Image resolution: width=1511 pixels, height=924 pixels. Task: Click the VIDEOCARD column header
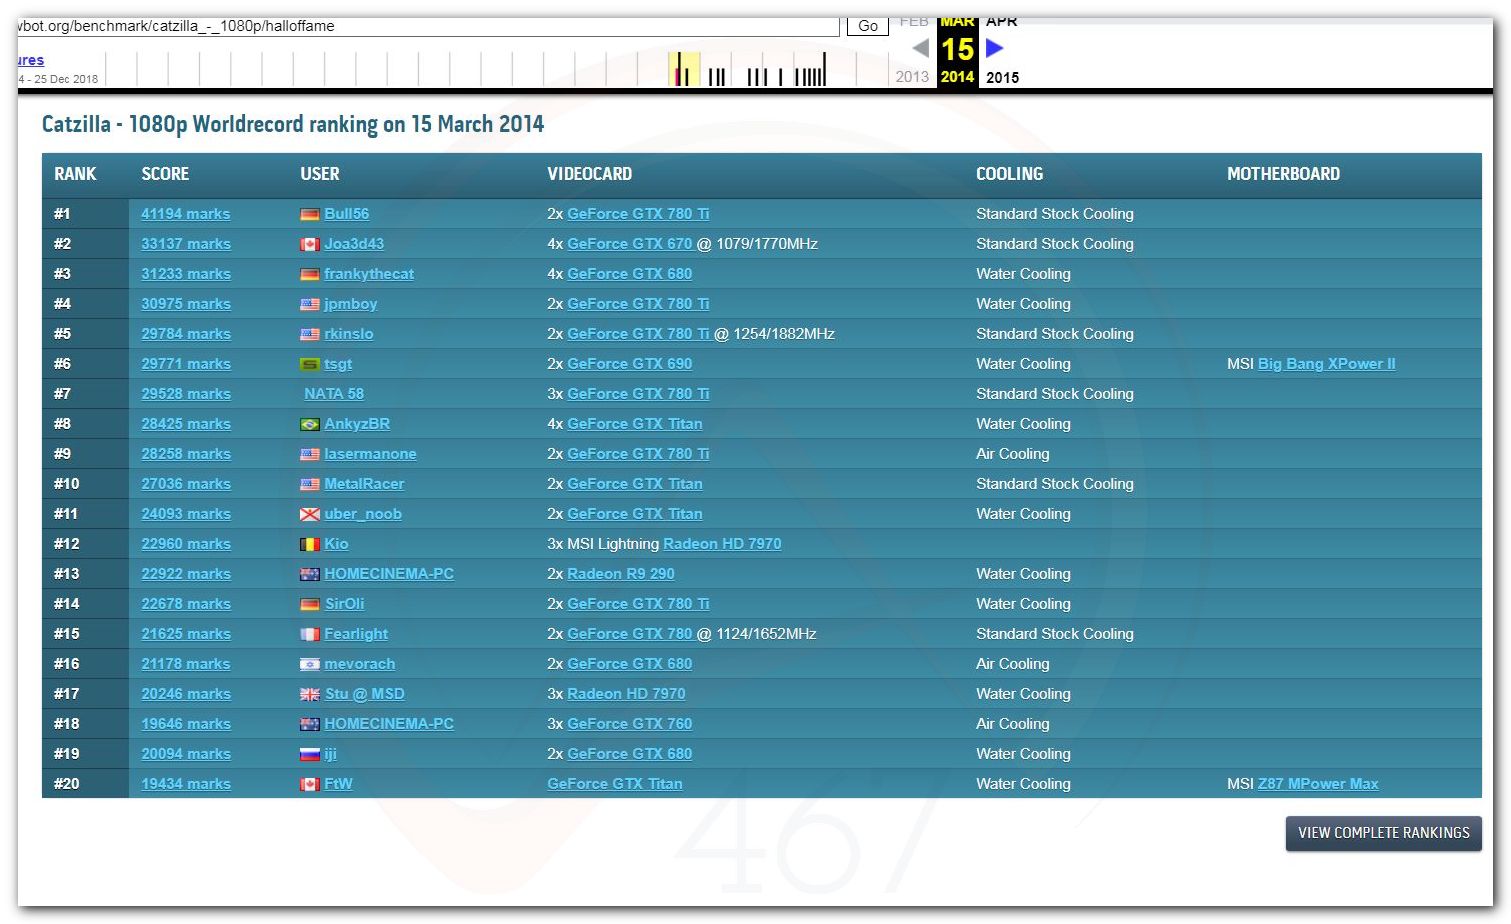tap(590, 174)
